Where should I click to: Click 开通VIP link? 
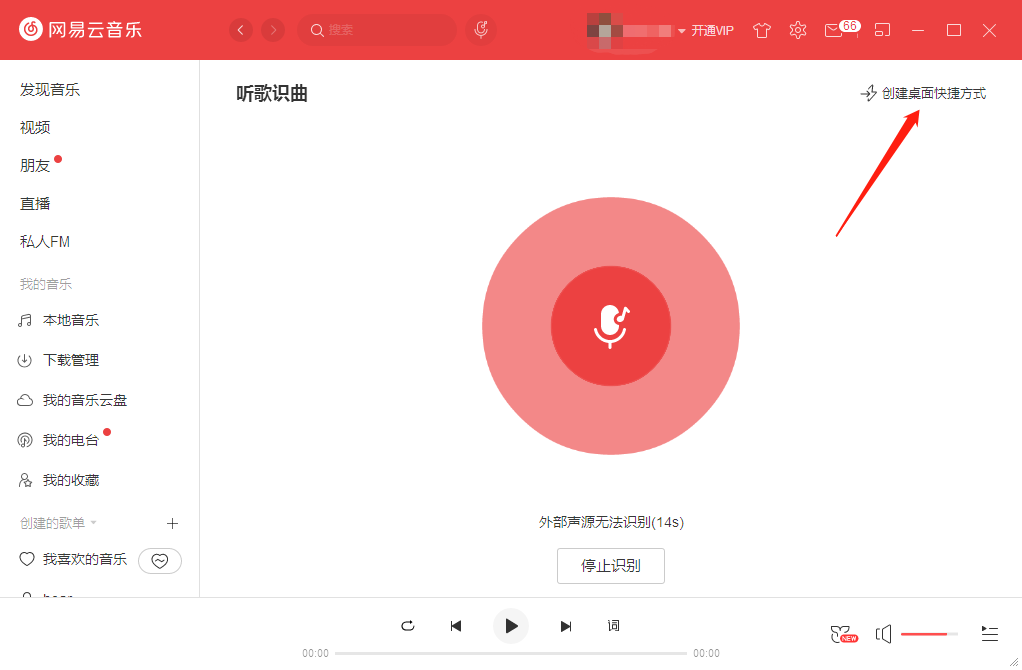[x=712, y=31]
